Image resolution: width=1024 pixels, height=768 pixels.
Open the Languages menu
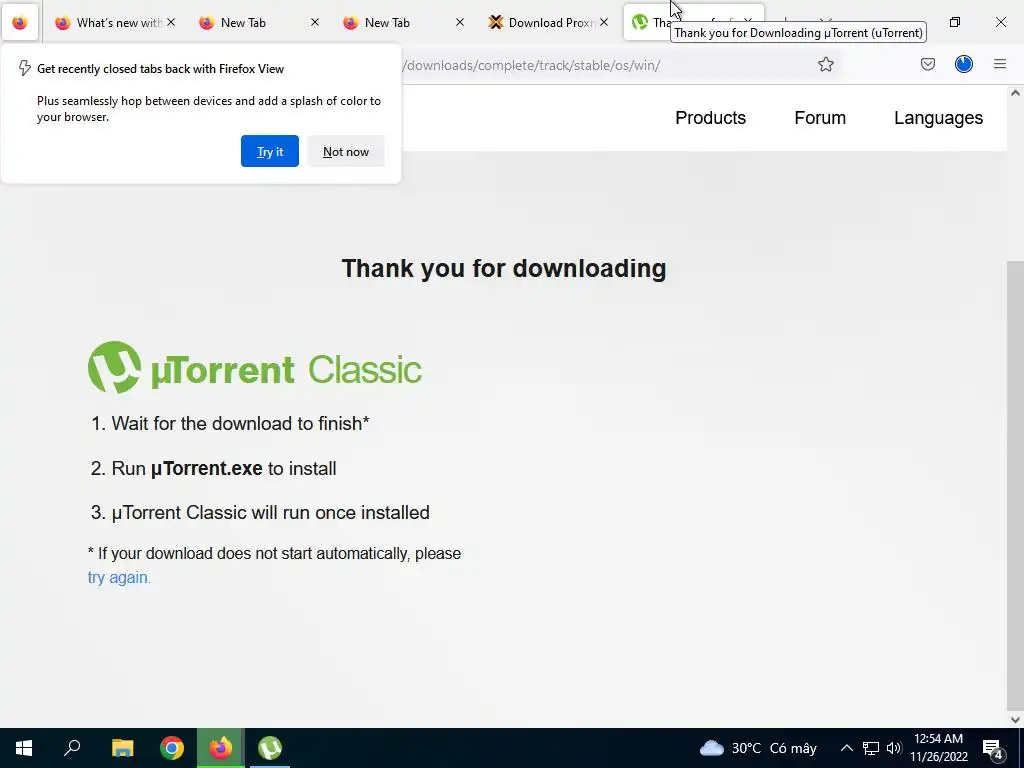click(938, 118)
